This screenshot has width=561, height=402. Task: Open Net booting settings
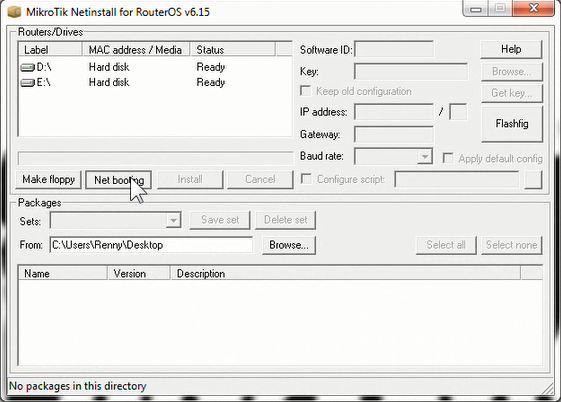pos(118,180)
